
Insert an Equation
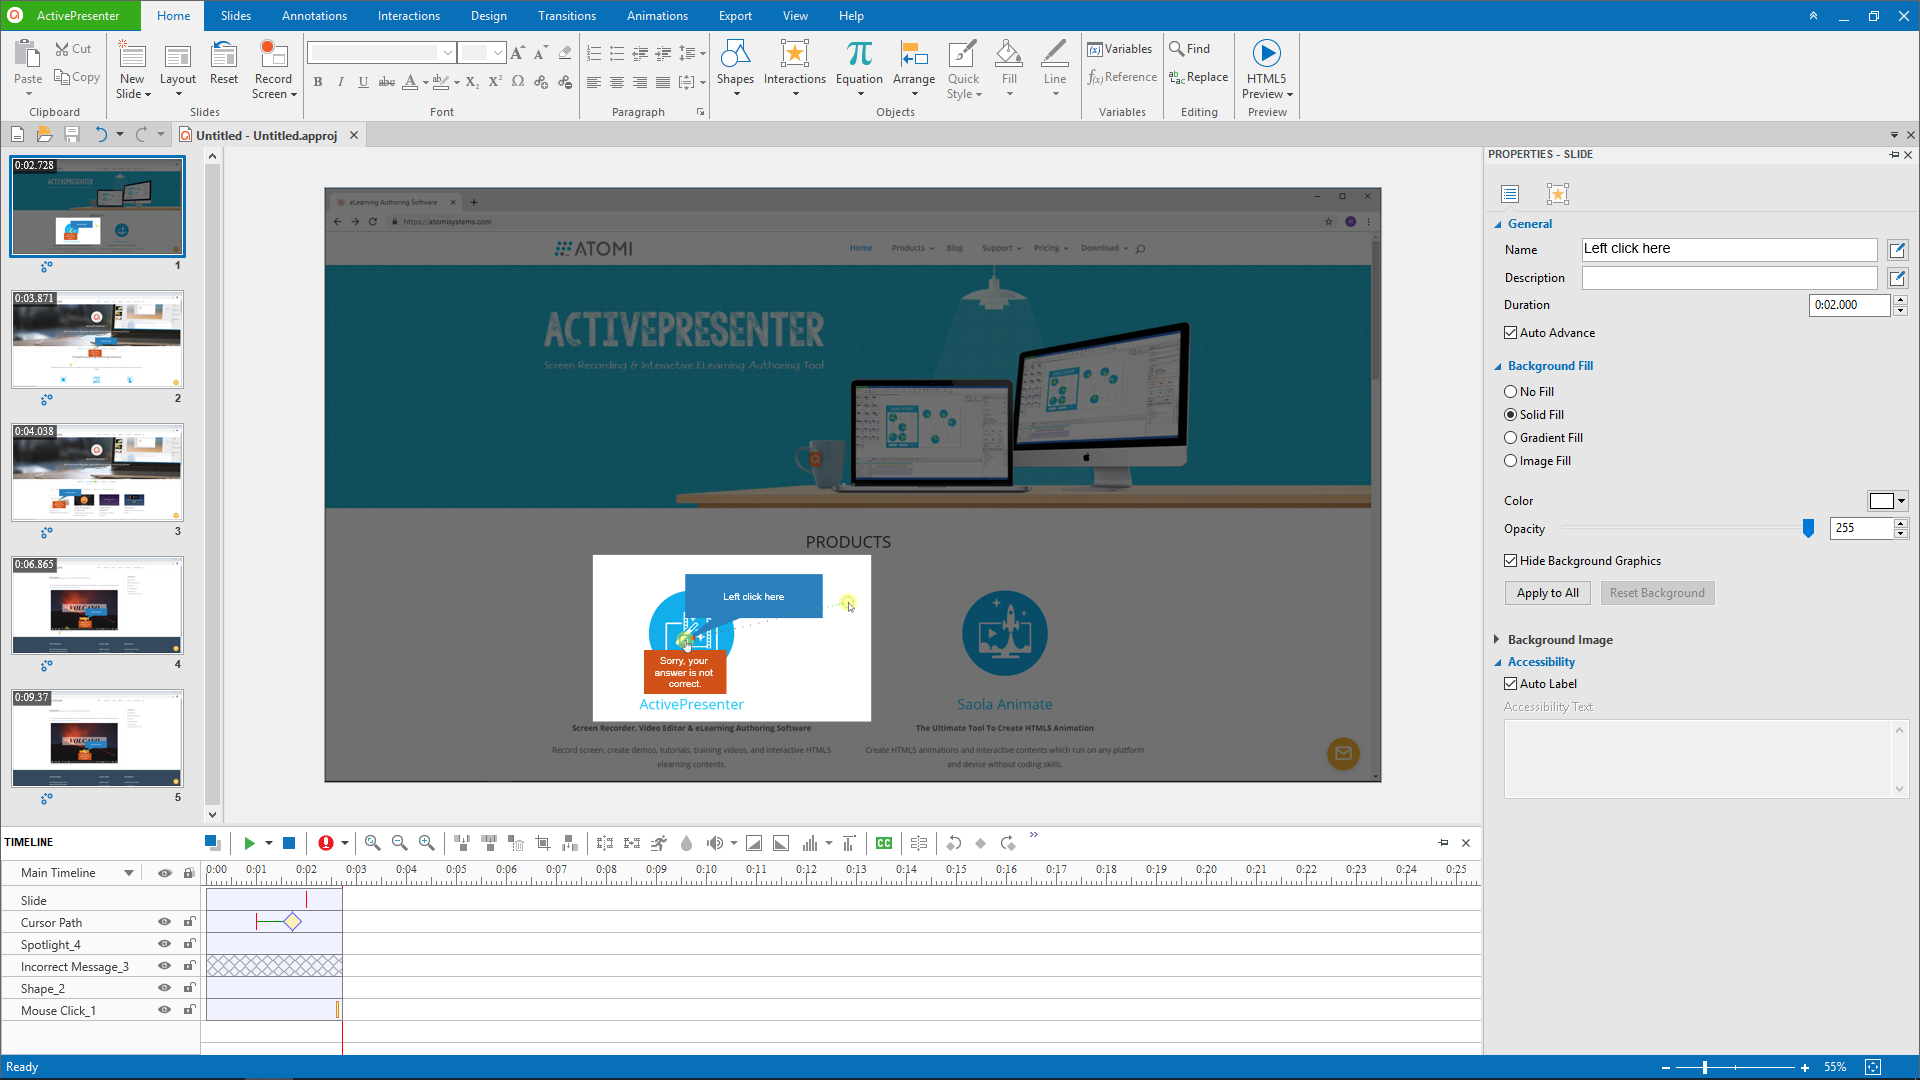pyautogui.click(x=859, y=68)
